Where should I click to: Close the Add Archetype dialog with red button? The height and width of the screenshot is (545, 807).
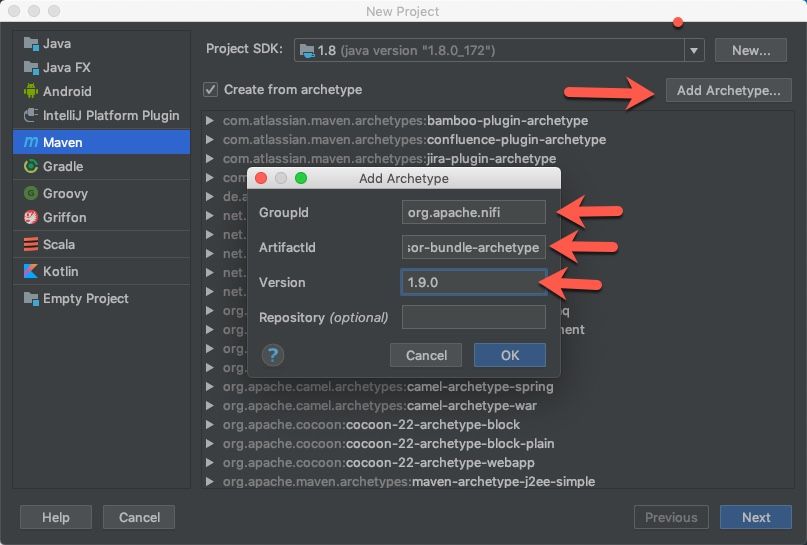click(x=261, y=178)
